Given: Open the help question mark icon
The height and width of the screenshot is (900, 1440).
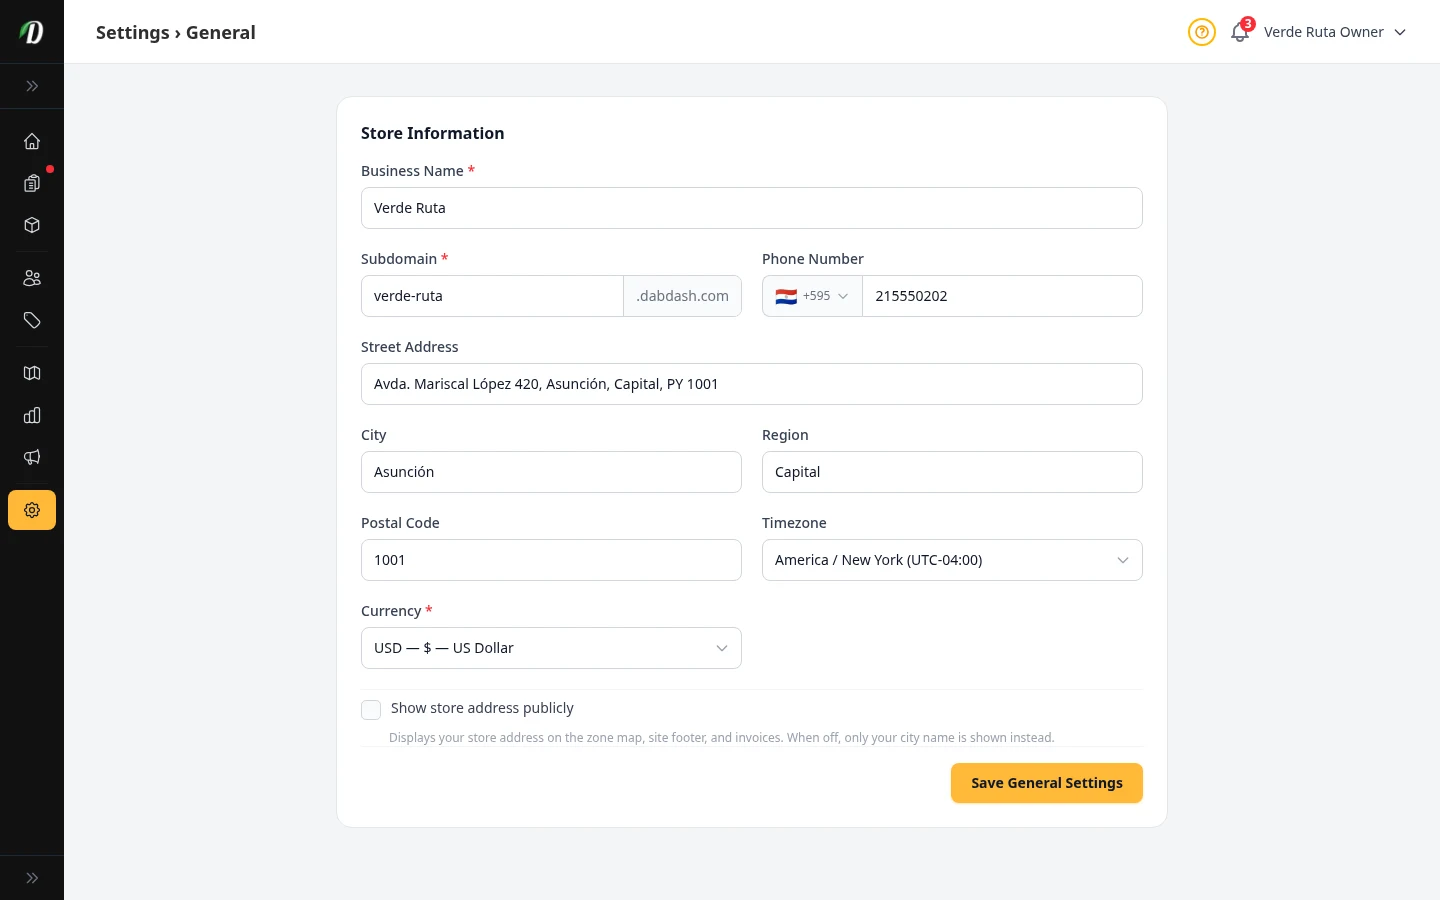Looking at the screenshot, I should (x=1201, y=32).
